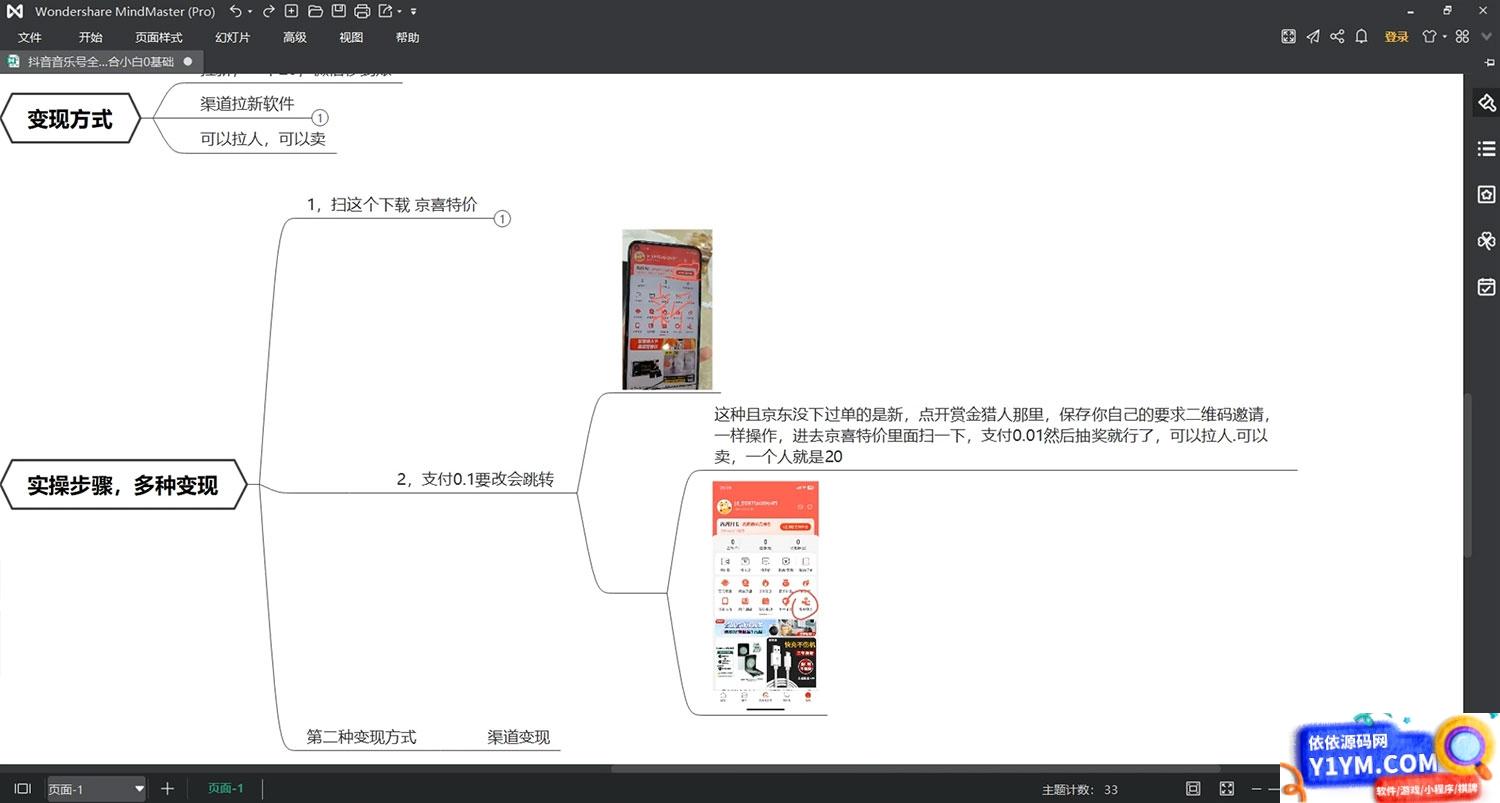
Task: Open the 页面样式 ribbon tab
Action: tap(159, 37)
